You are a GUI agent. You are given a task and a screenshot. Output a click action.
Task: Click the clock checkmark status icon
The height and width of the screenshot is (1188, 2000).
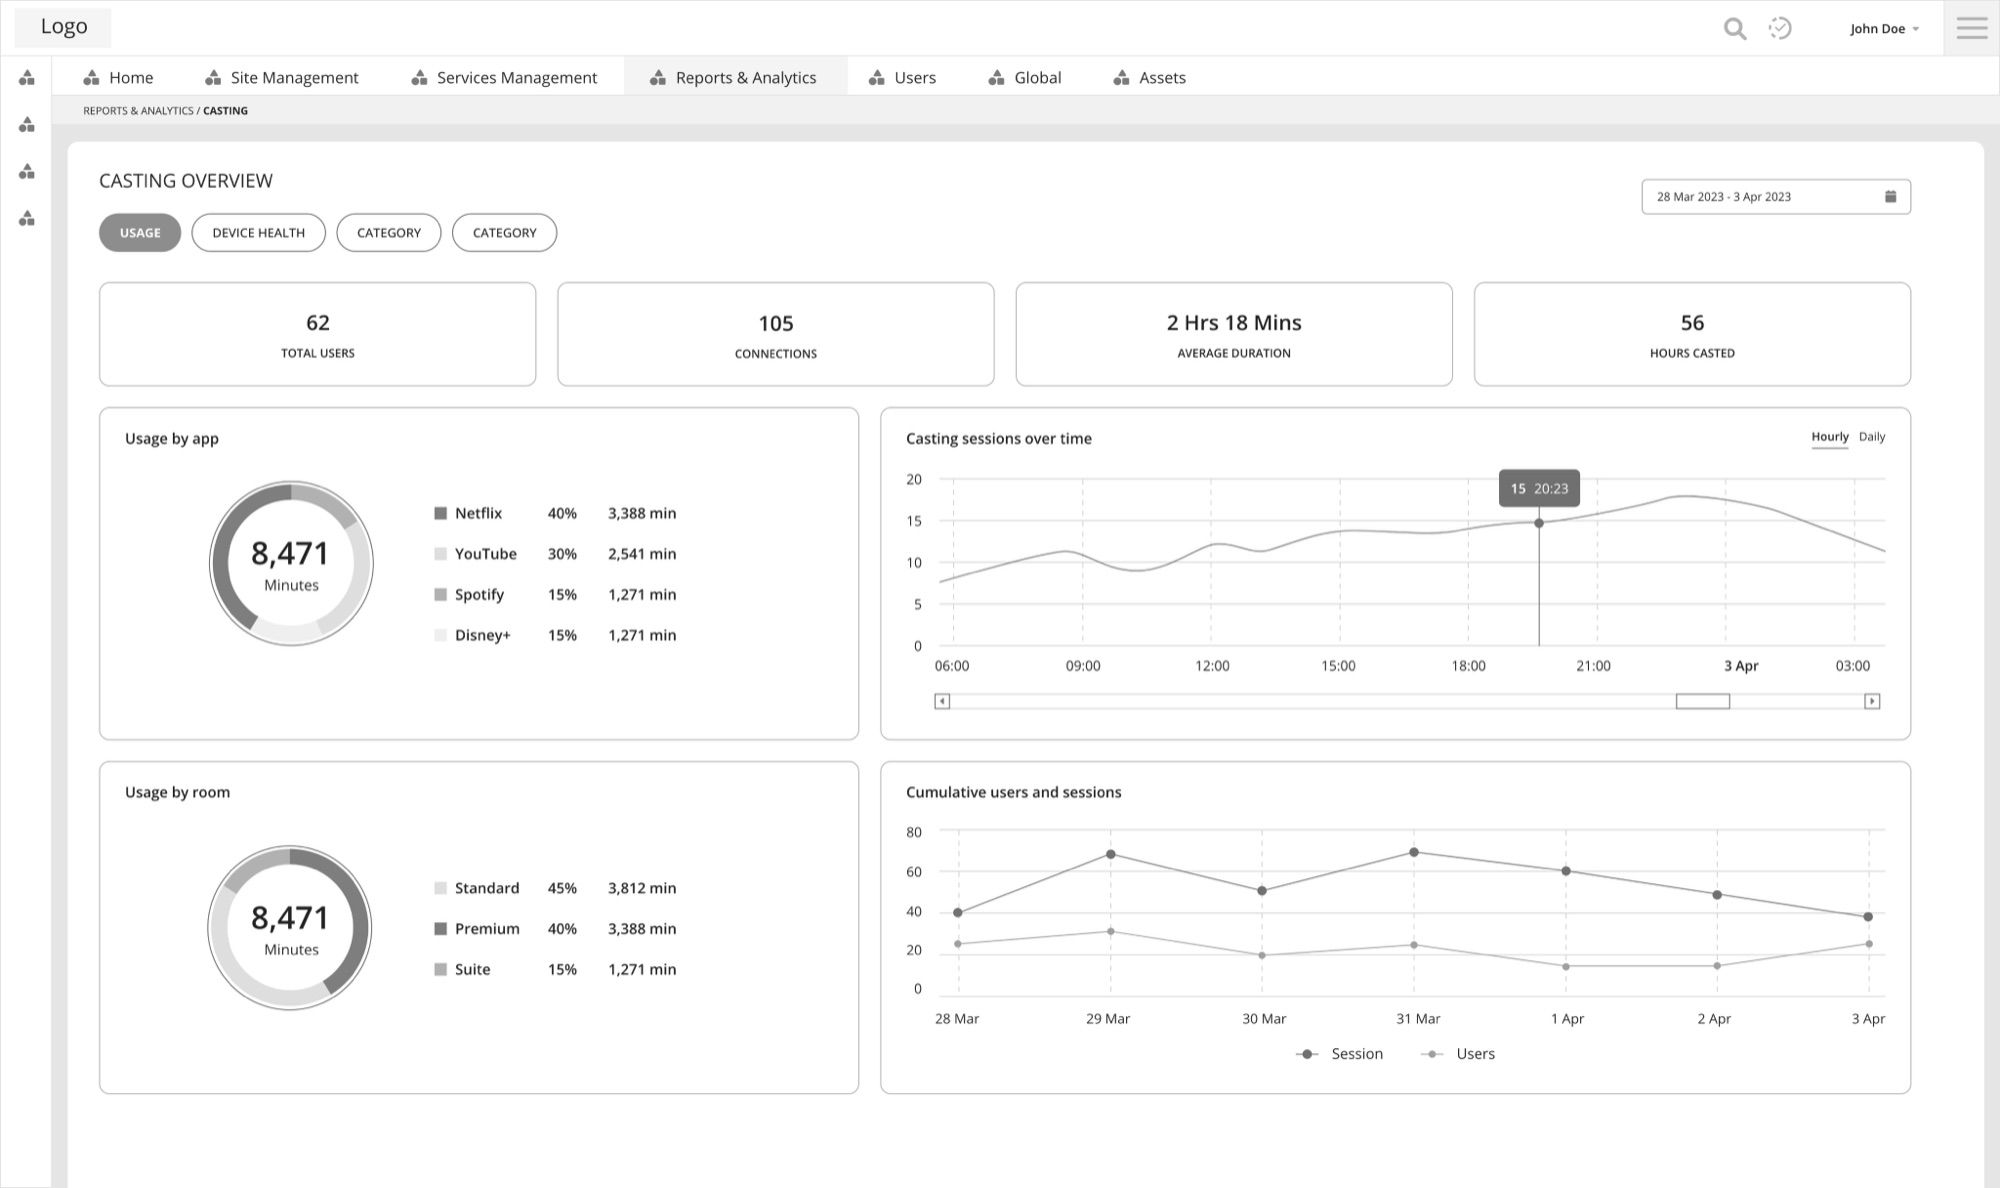1780,28
